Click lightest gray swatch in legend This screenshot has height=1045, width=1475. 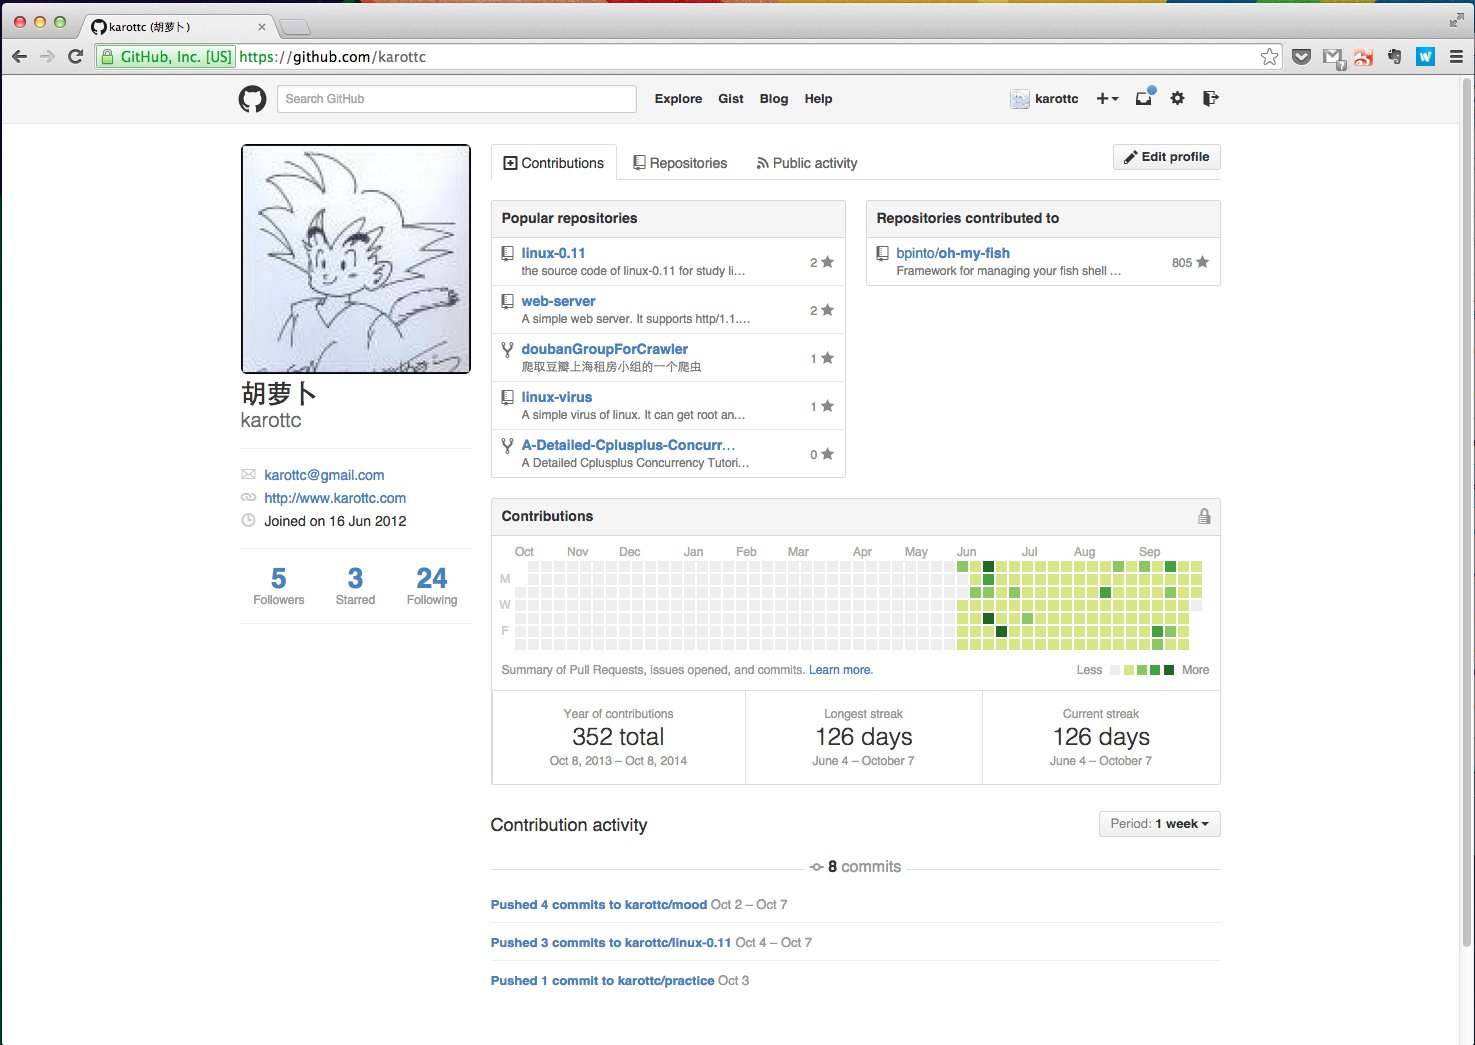(1115, 670)
